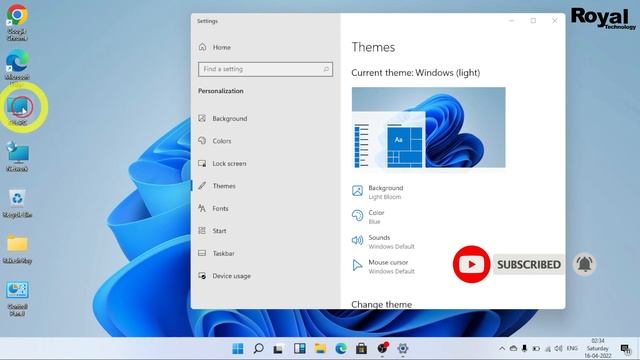The image size is (640, 360).
Task: Open Widgets from the taskbar
Action: click(x=300, y=349)
